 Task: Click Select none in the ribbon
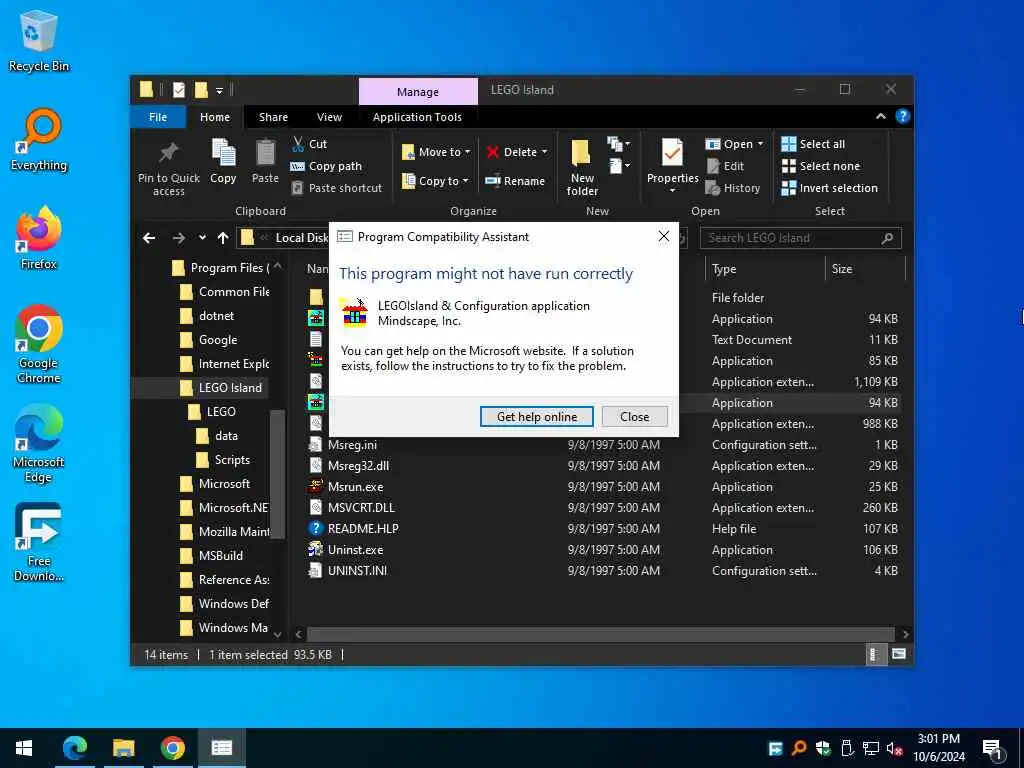821,167
